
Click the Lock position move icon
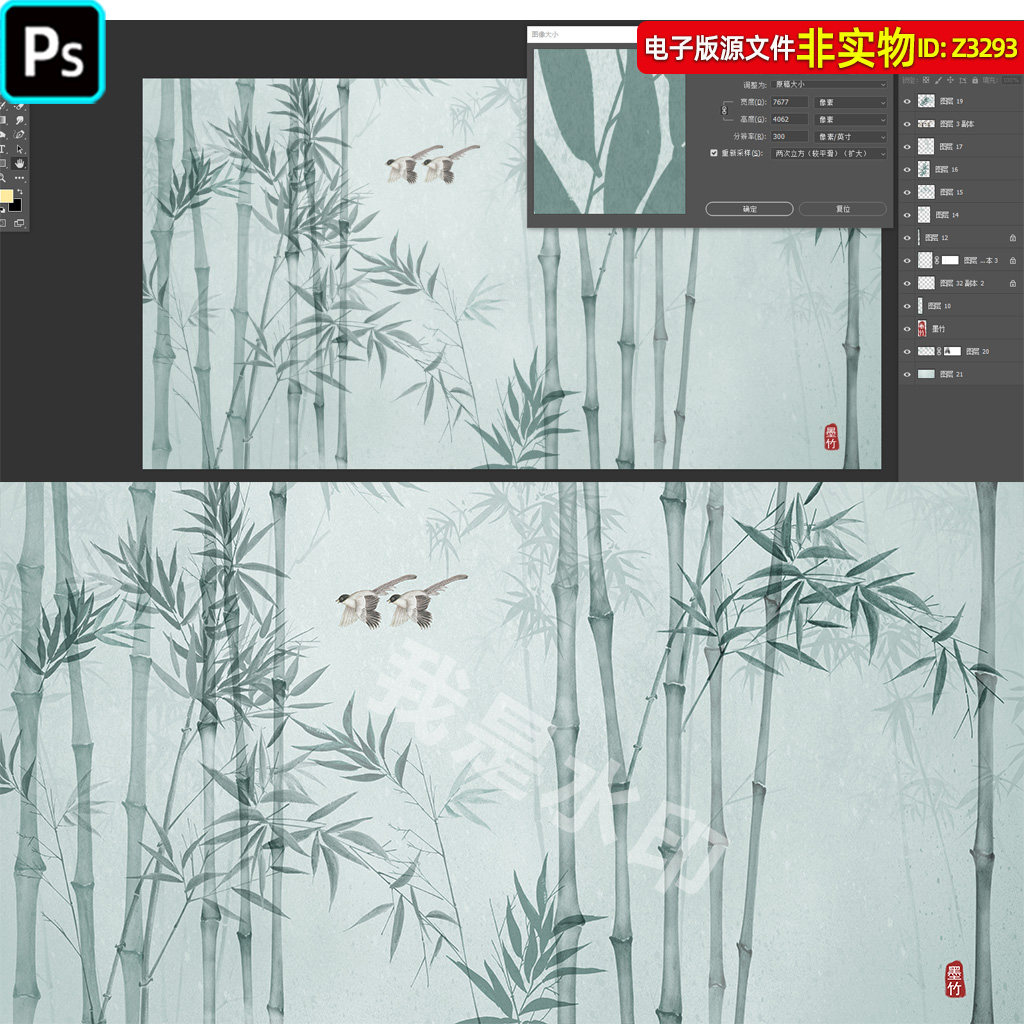[x=950, y=80]
